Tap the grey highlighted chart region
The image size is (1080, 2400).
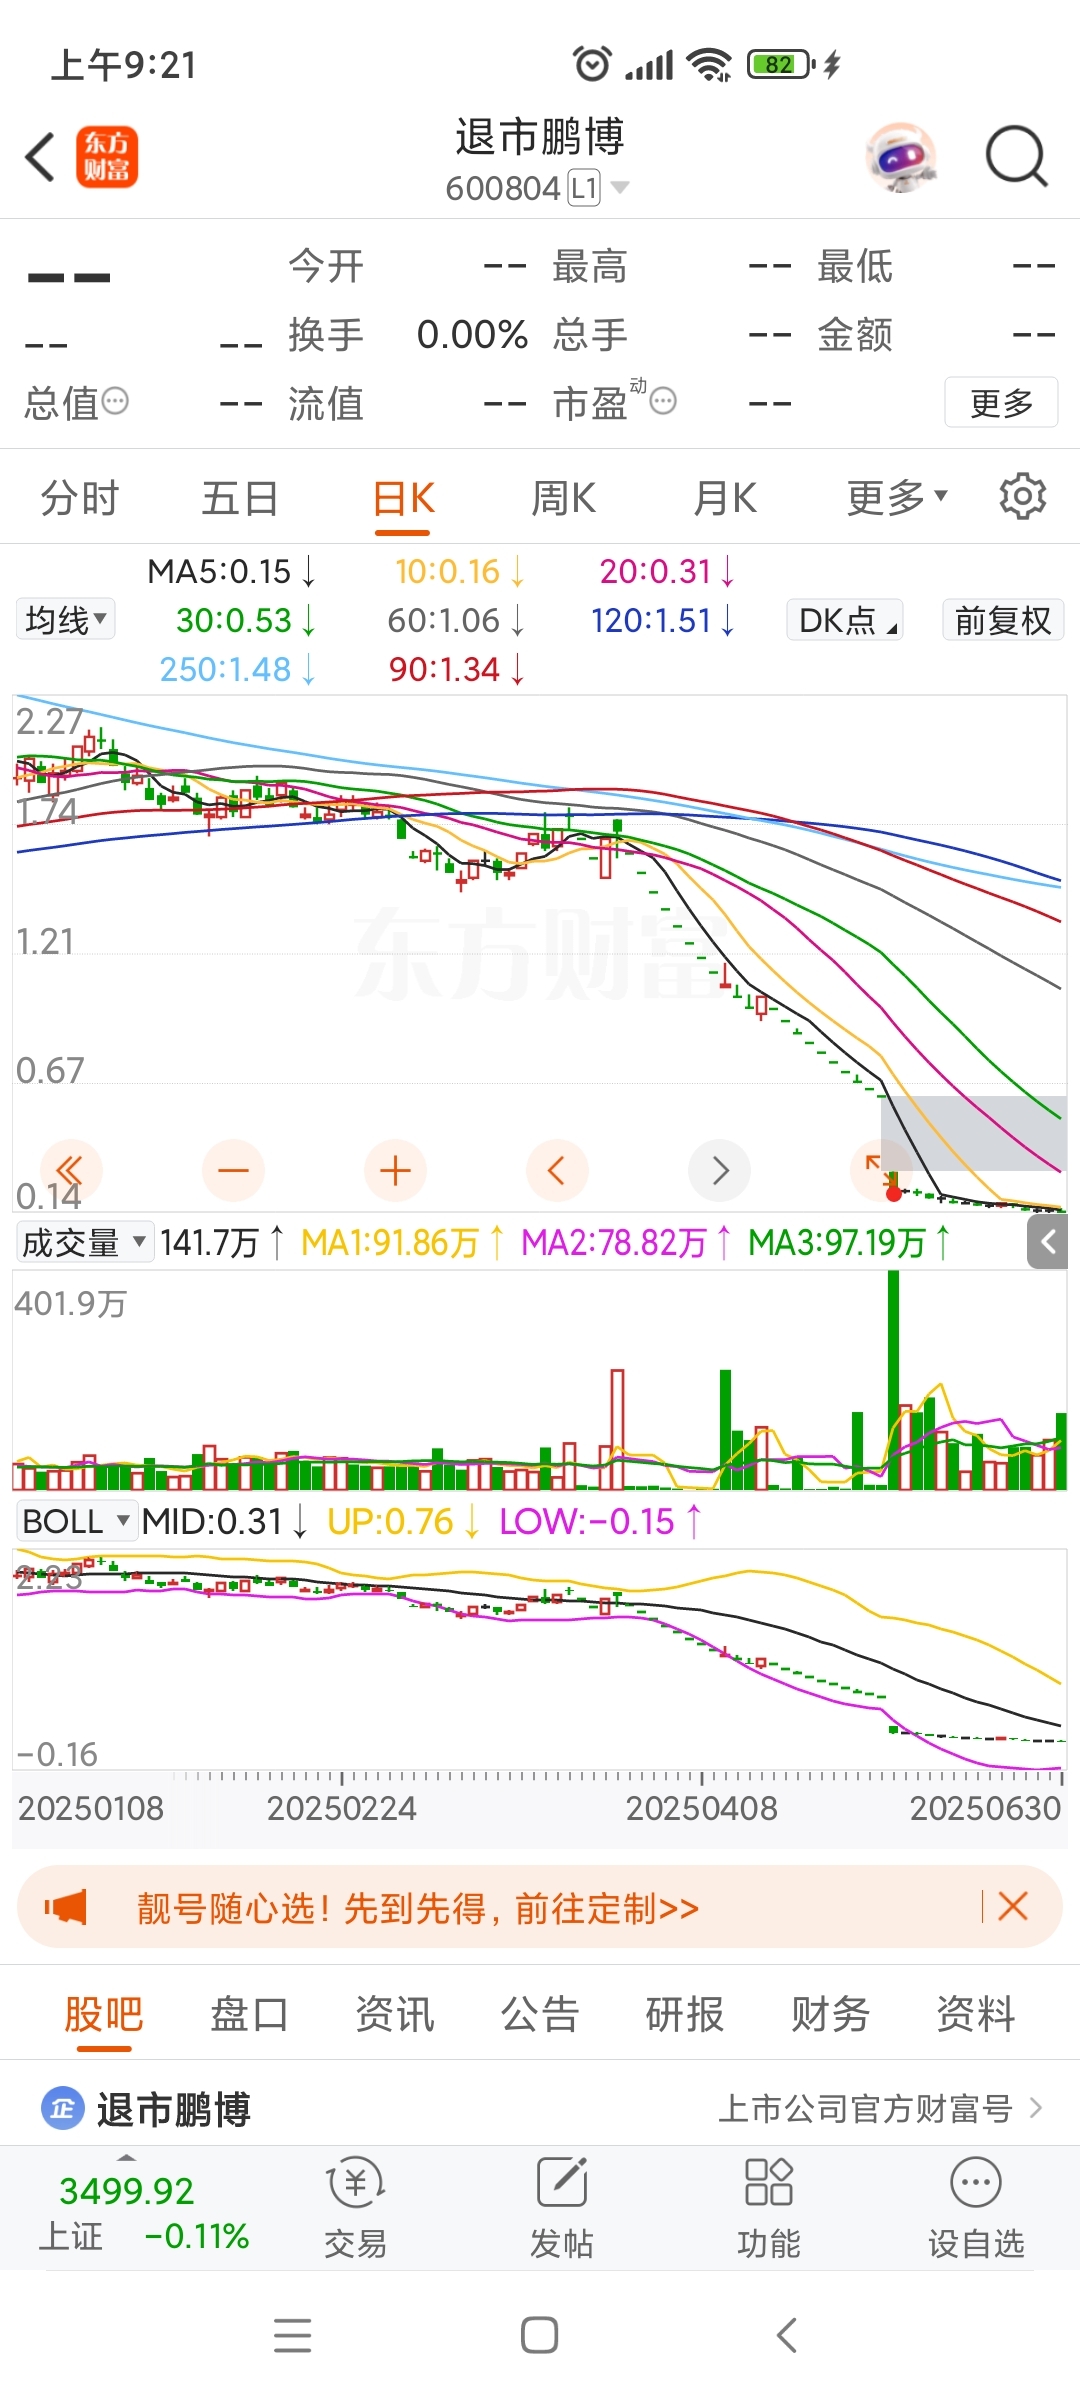tap(973, 1133)
